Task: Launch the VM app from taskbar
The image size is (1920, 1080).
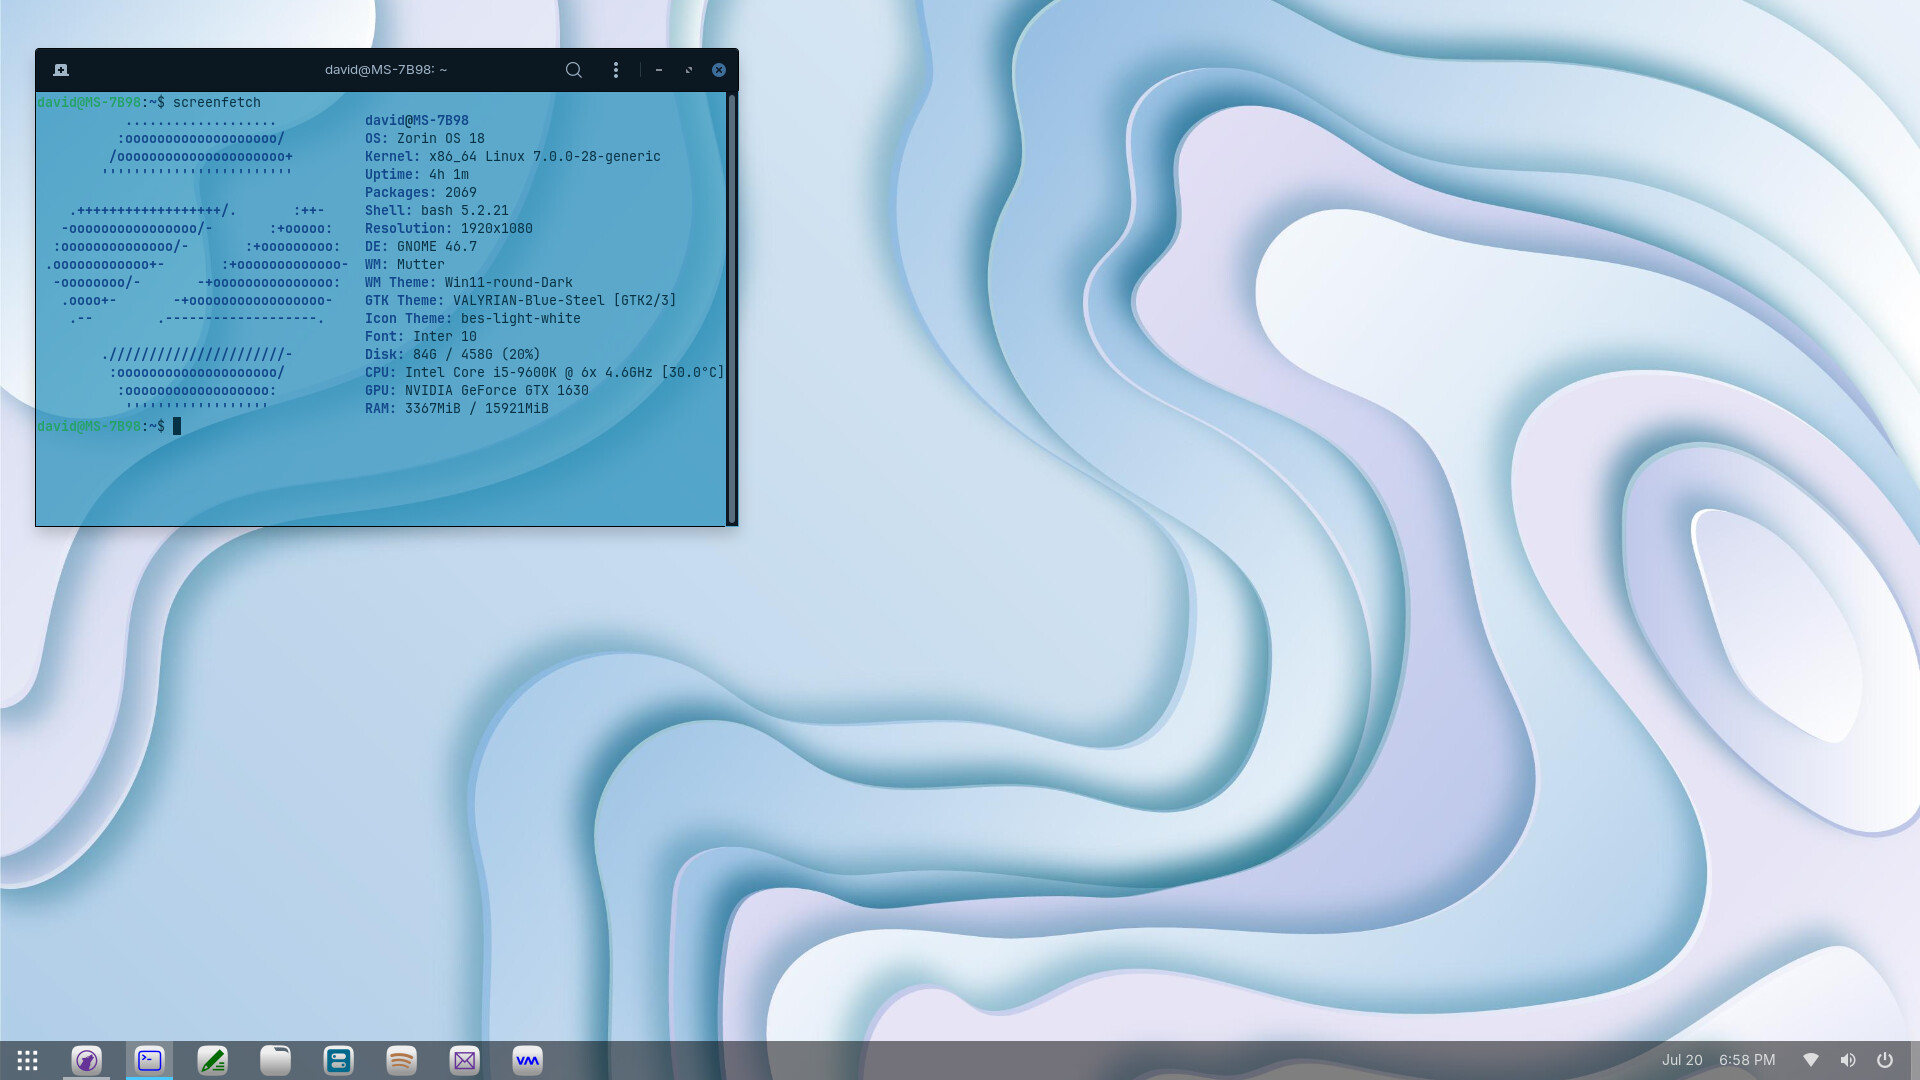Action: [x=528, y=1060]
